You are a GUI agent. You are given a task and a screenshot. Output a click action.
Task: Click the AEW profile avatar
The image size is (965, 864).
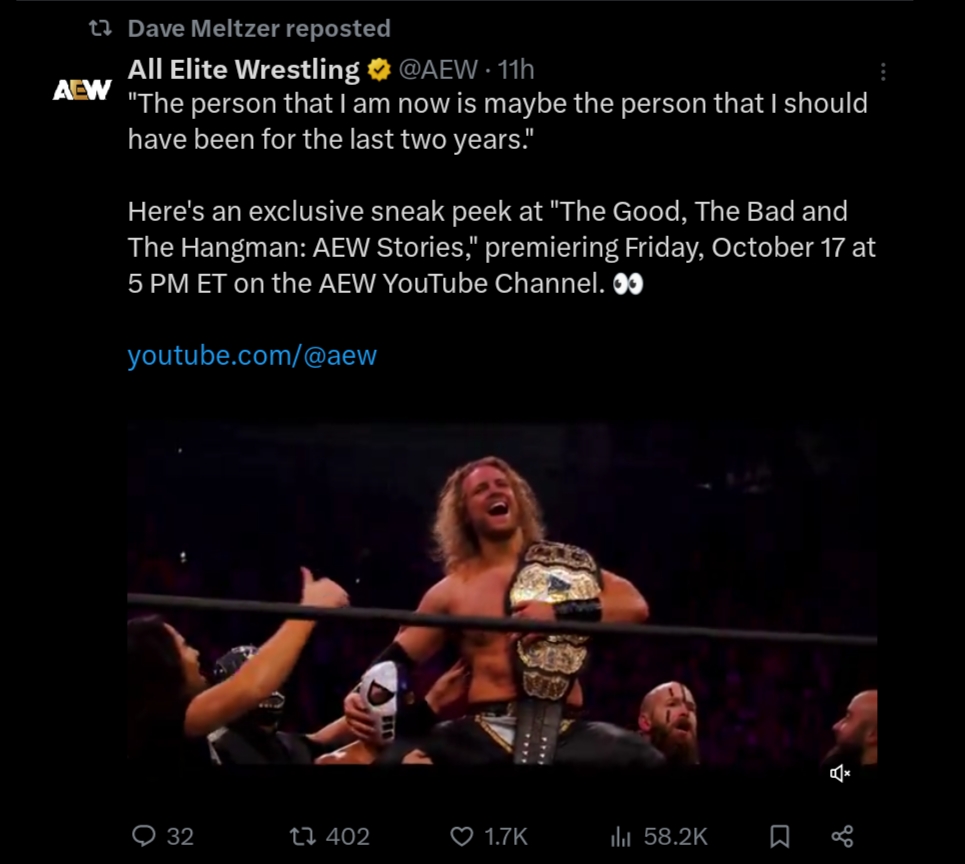[x=82, y=90]
